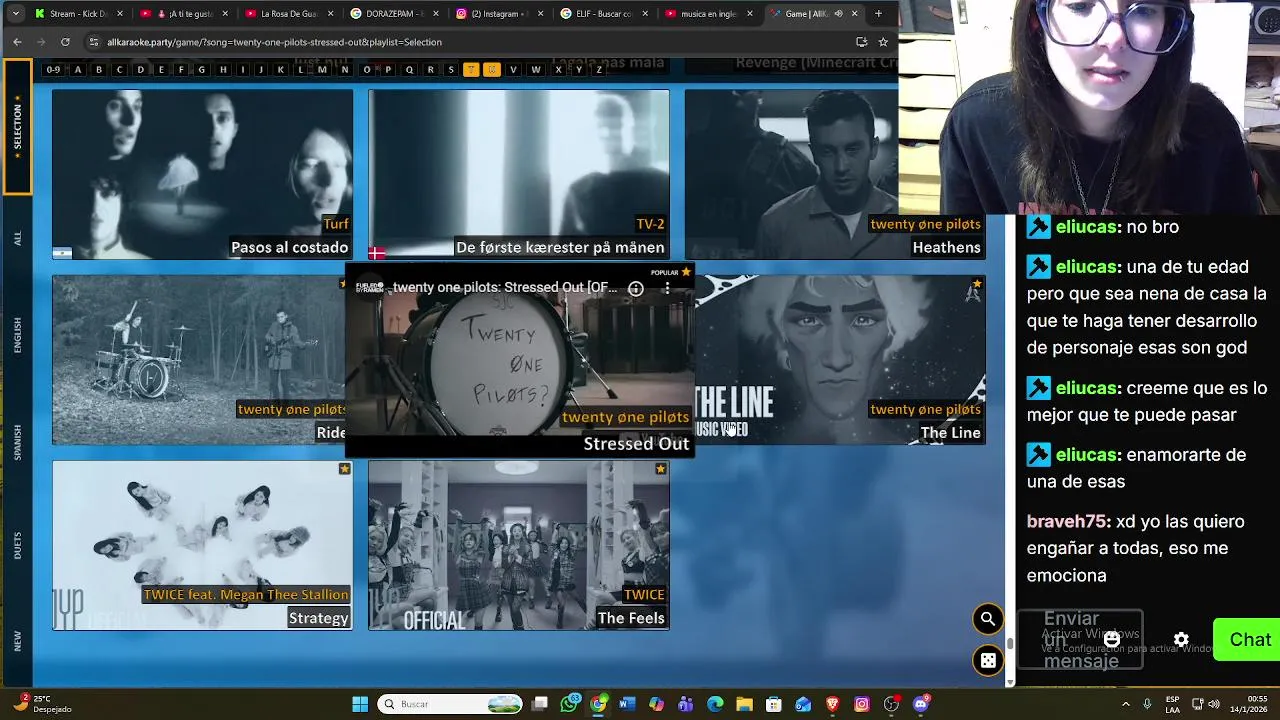Filter songs by letter Z
This screenshot has height=720, width=1280.
coord(599,70)
